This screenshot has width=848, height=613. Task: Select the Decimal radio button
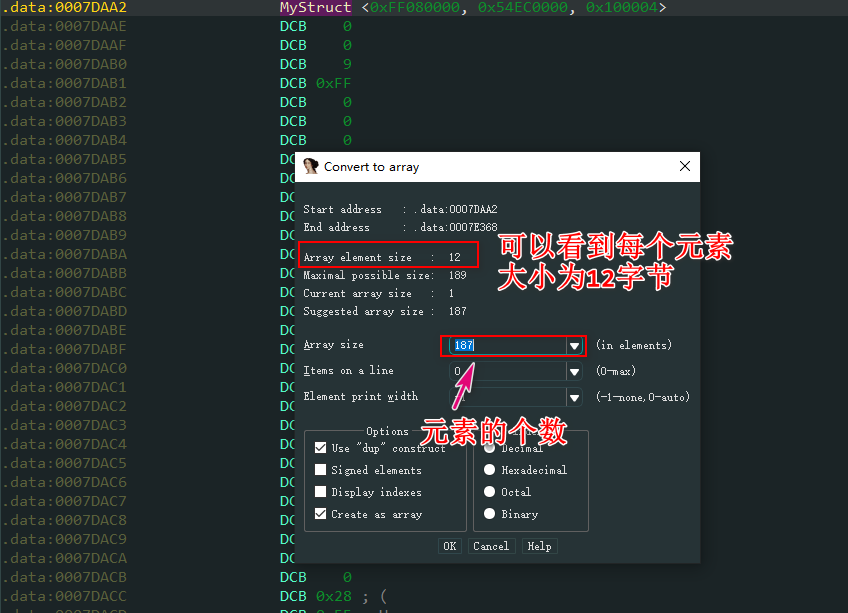point(489,448)
